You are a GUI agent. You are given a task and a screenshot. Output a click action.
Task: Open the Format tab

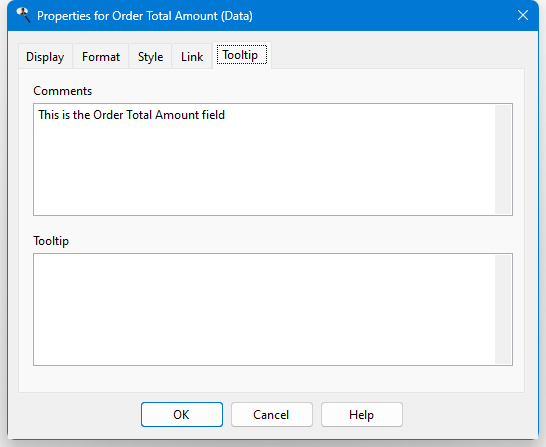click(x=101, y=56)
